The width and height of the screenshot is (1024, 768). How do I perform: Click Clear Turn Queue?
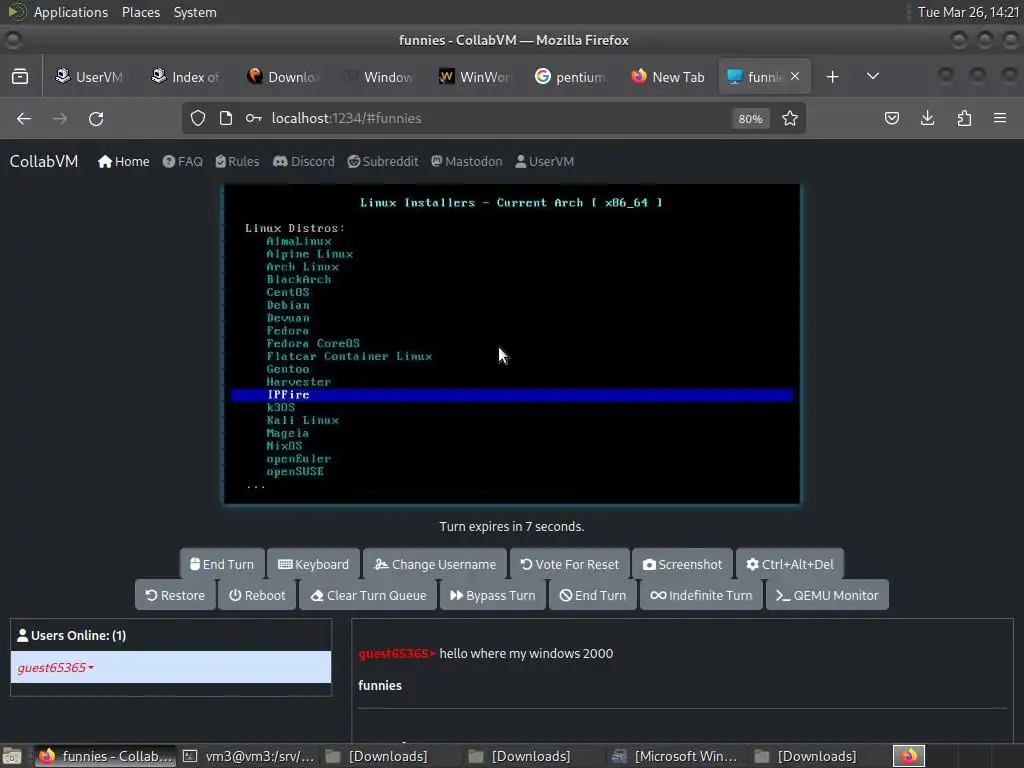tap(368, 595)
